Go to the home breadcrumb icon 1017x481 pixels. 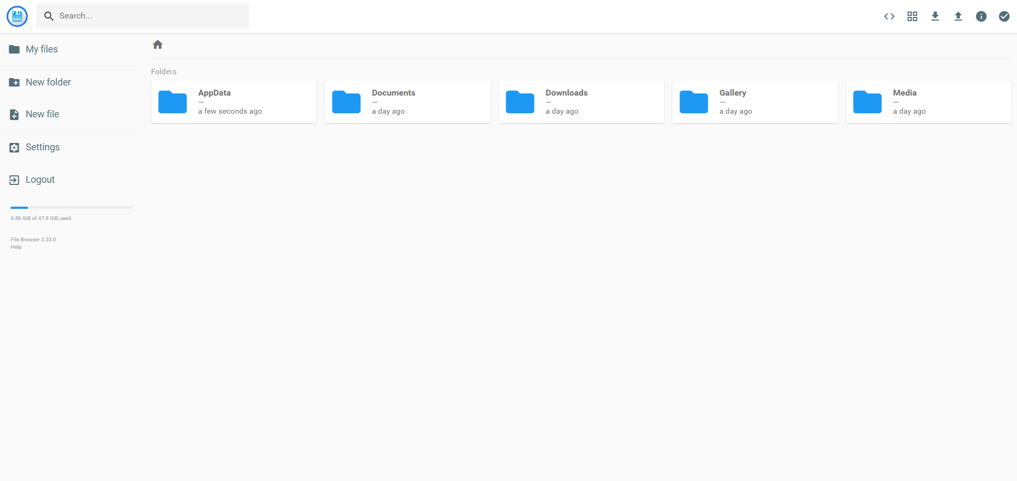[158, 45]
